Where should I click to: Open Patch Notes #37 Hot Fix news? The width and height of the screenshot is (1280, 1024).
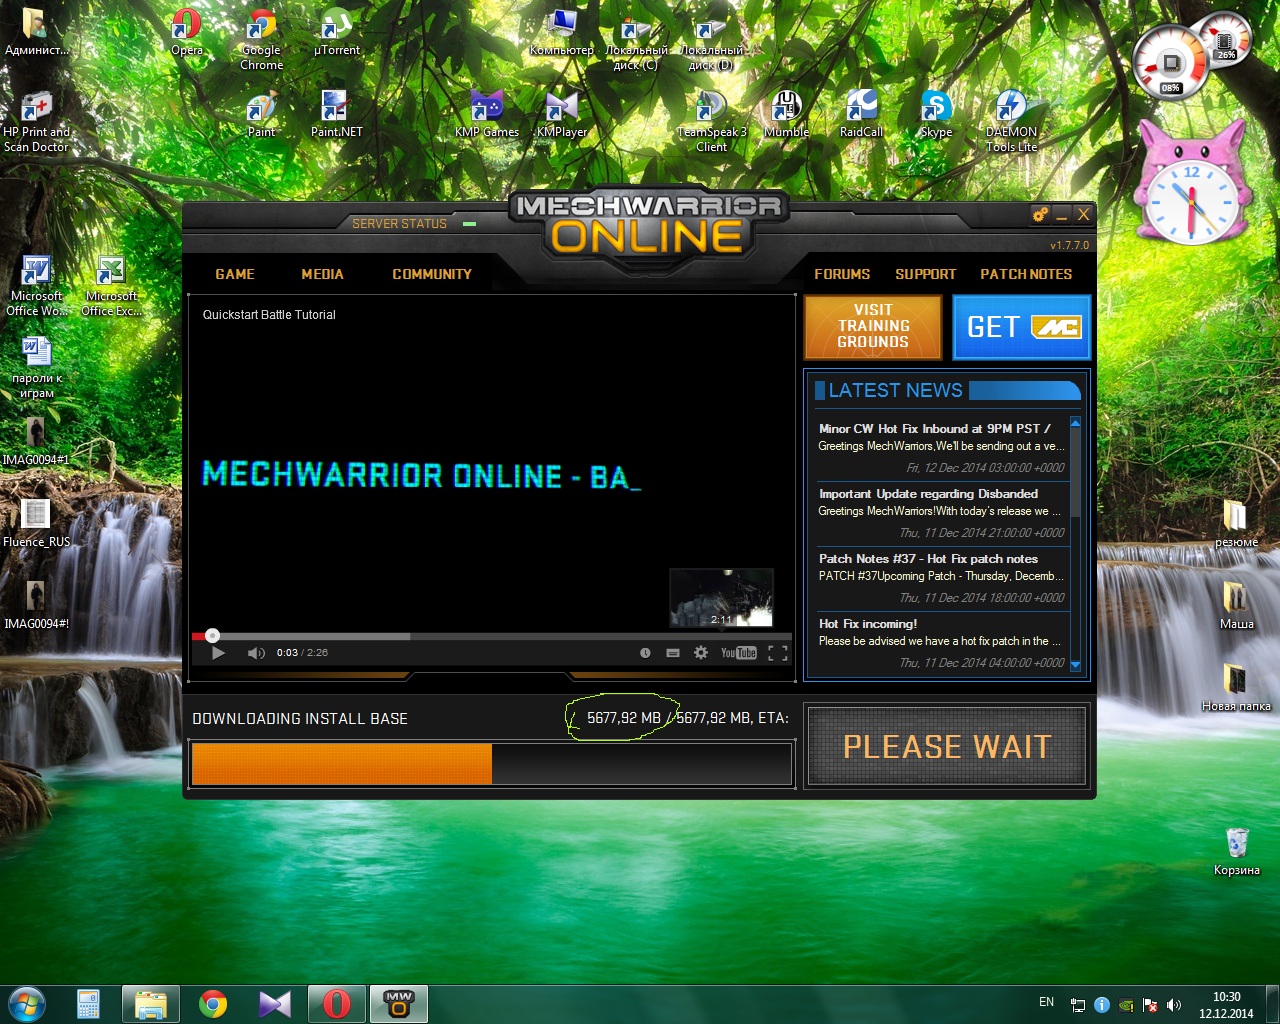point(941,578)
